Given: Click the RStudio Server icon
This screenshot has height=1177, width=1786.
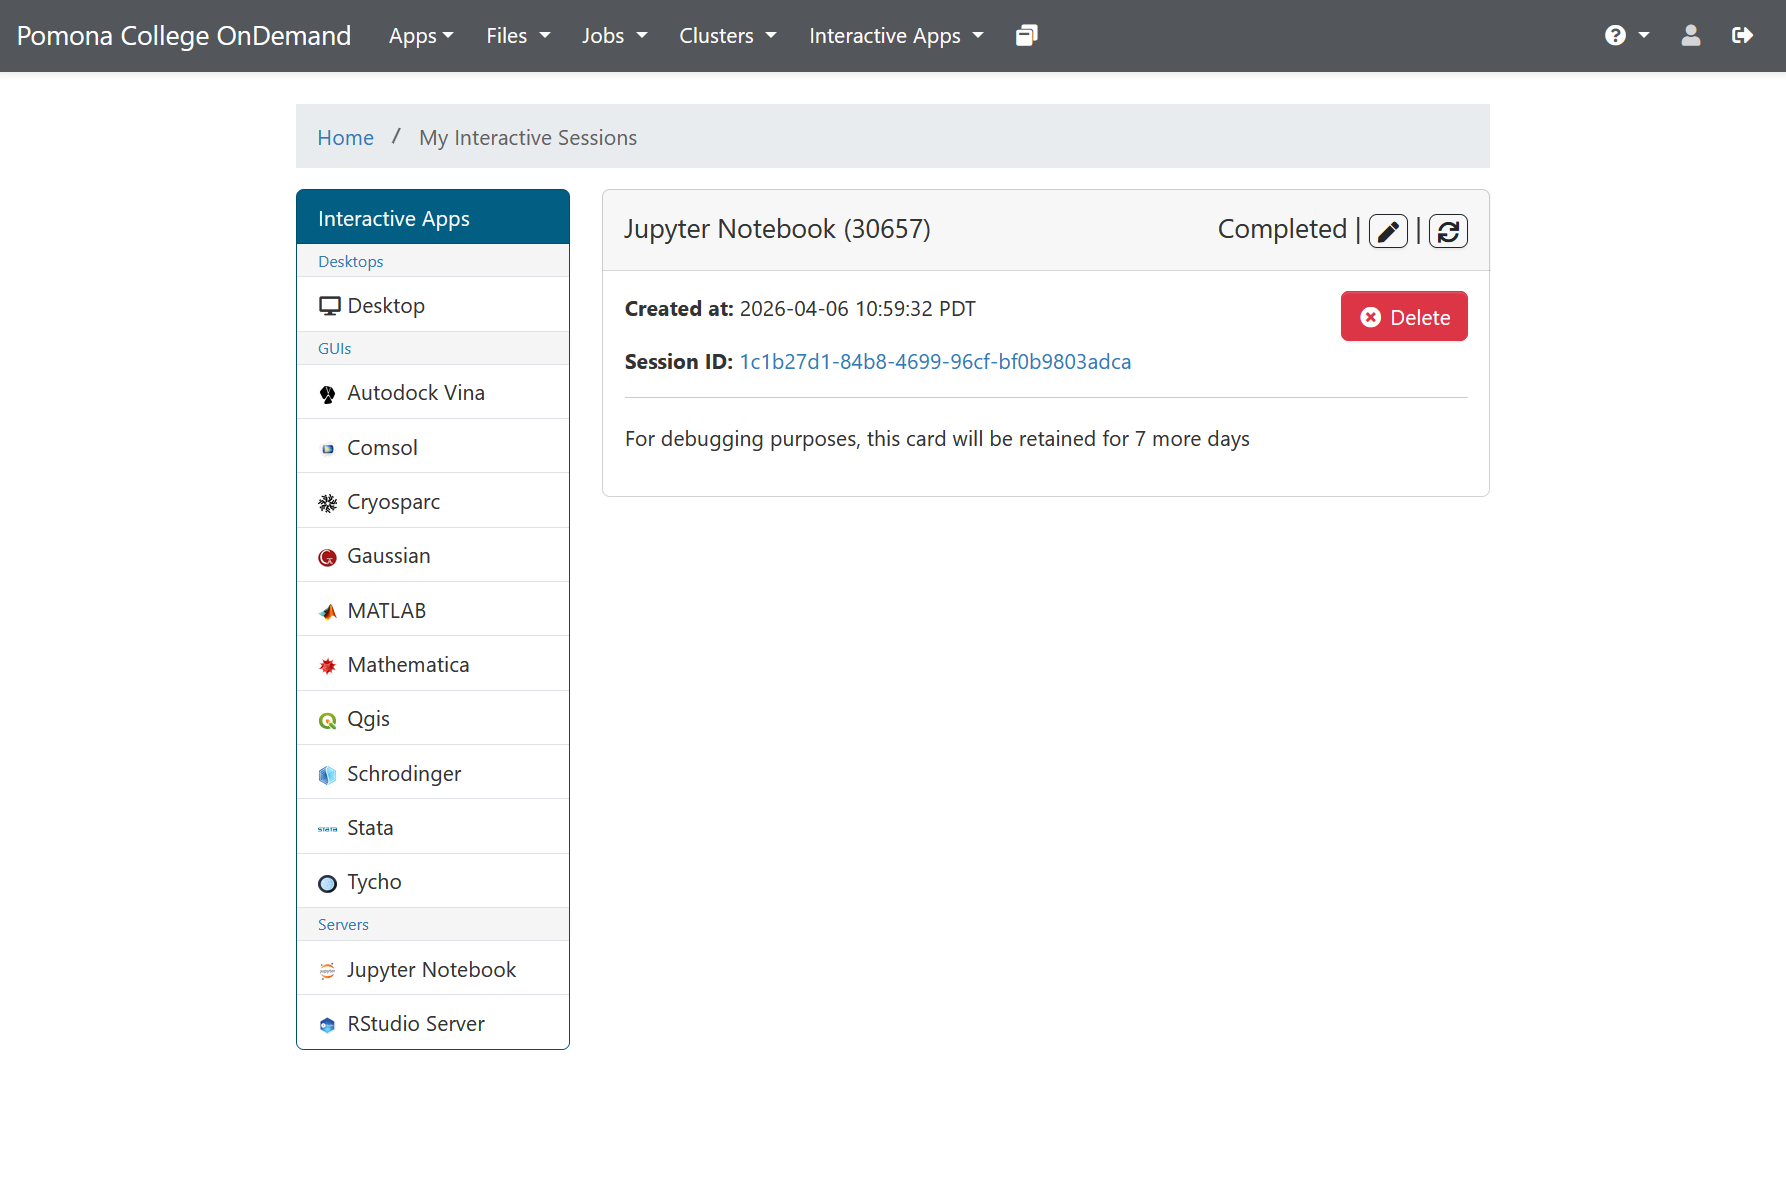Looking at the screenshot, I should click(327, 1025).
